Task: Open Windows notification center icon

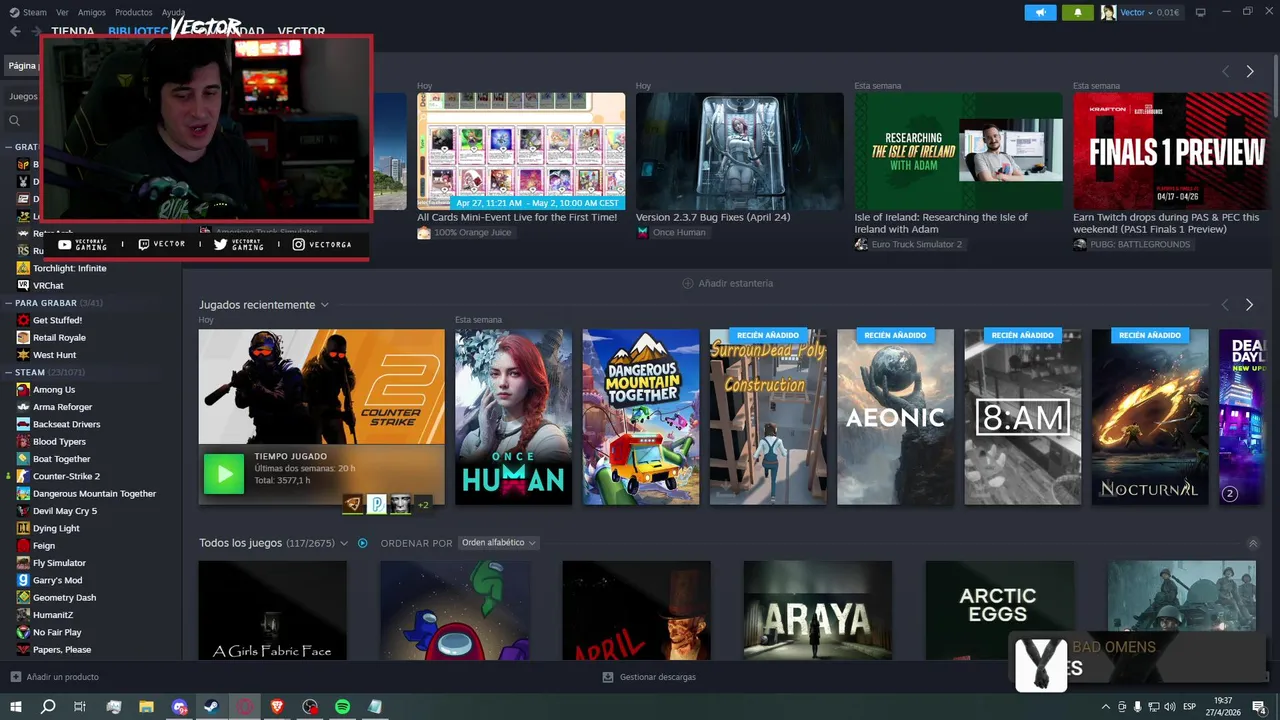Action: pos(1259,706)
